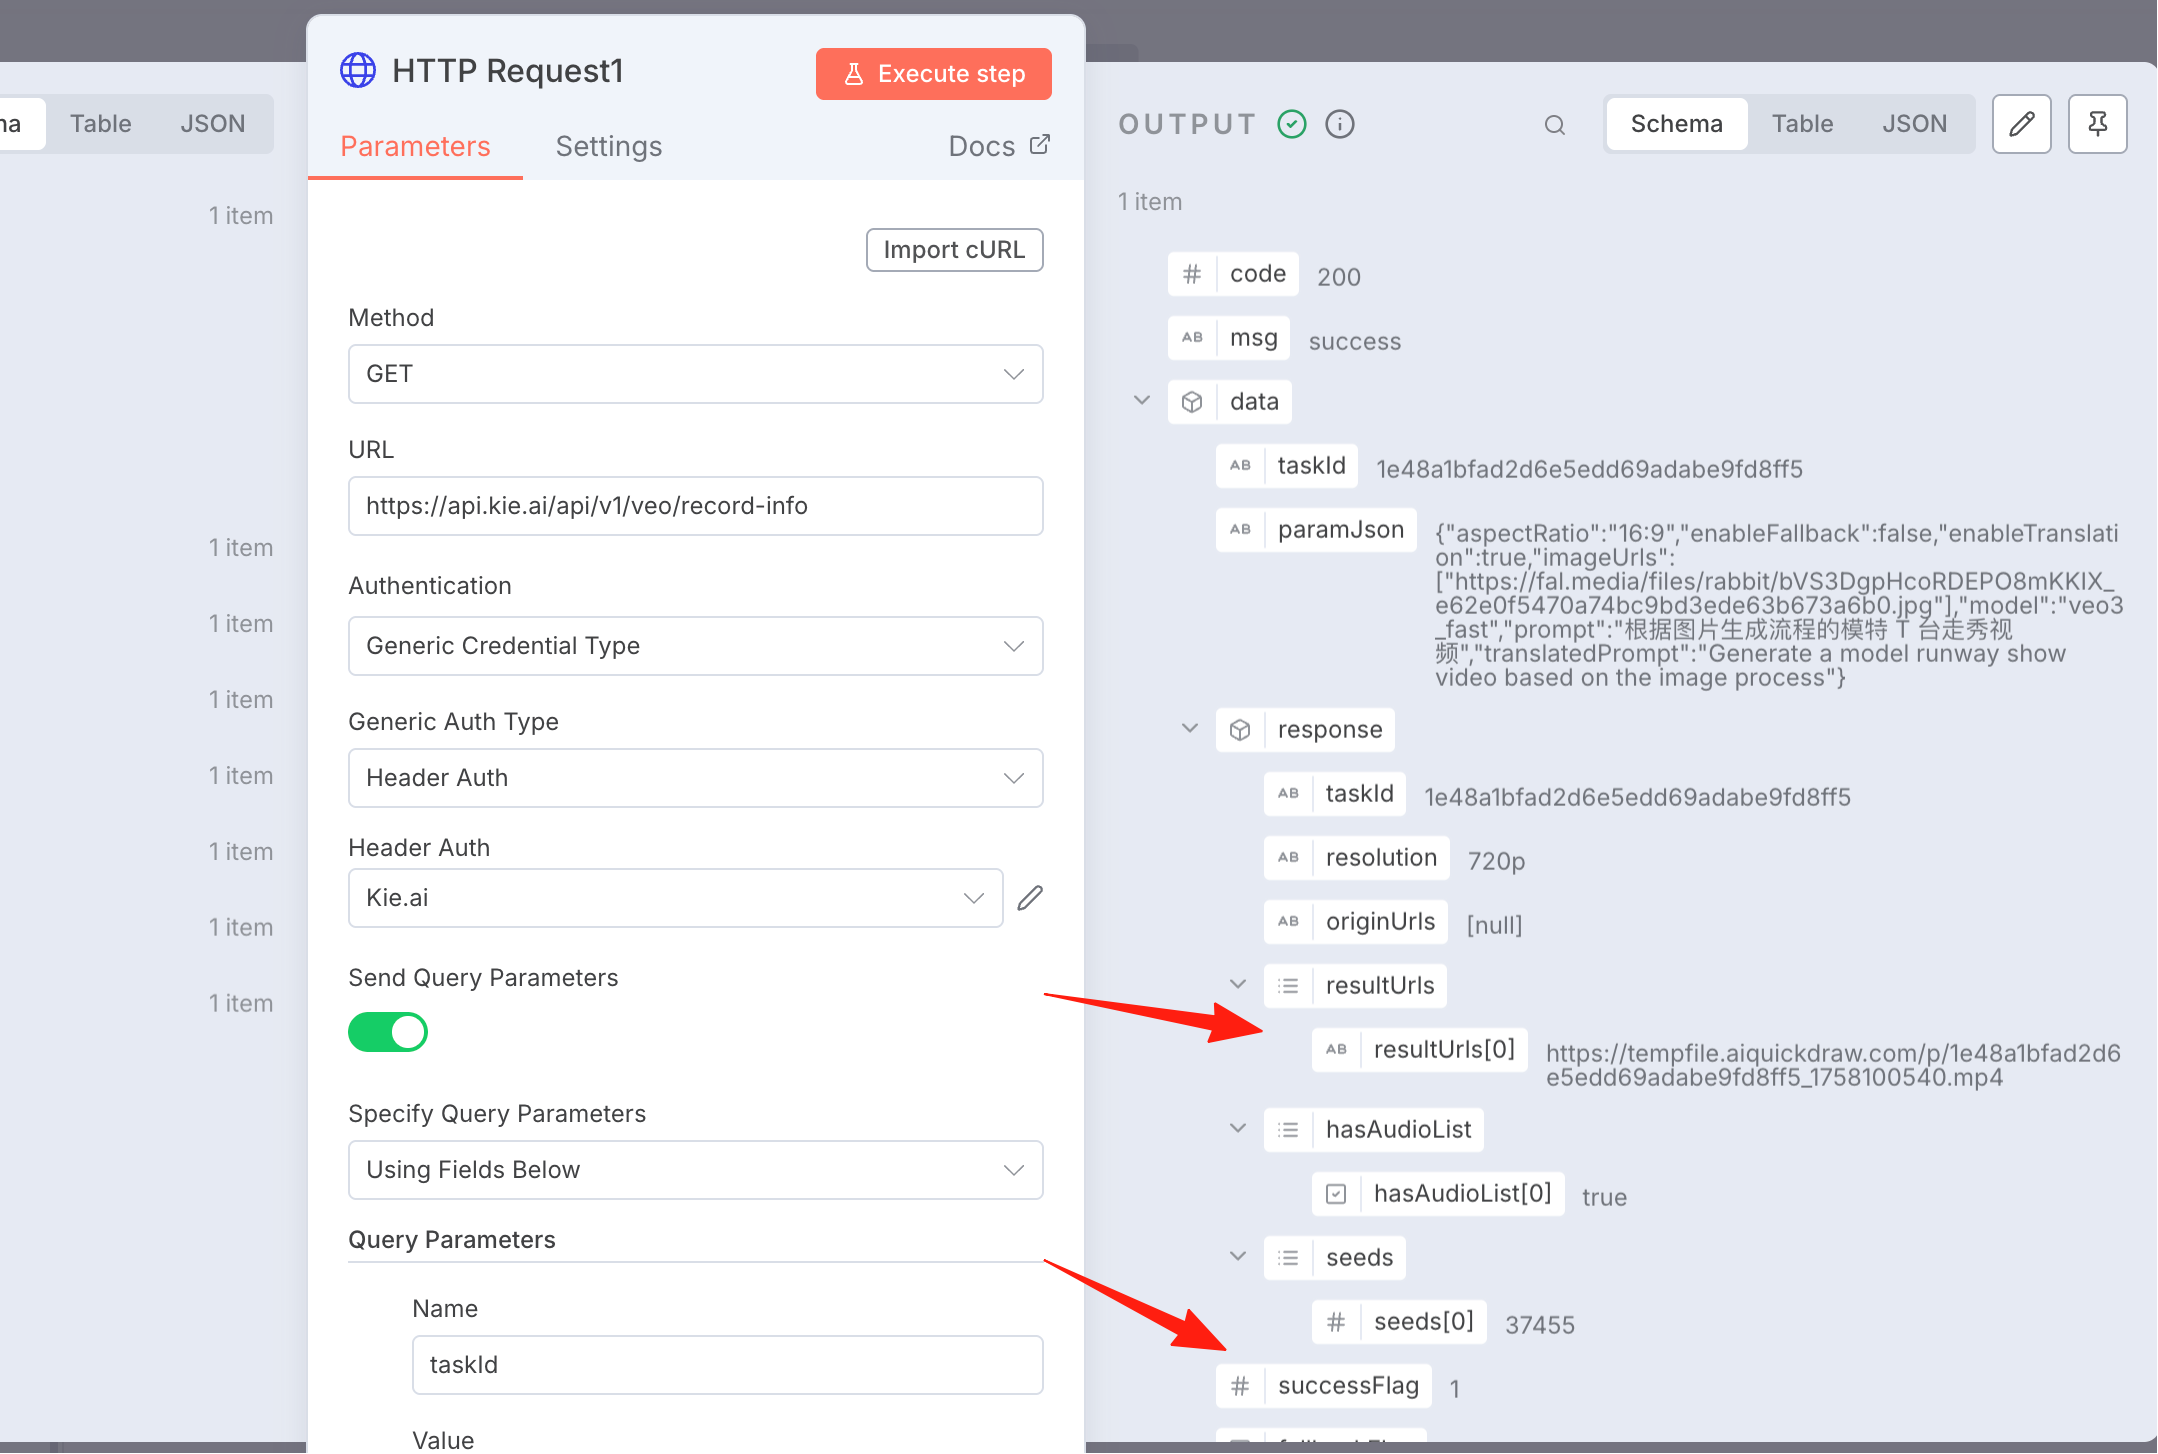Switch to the Parameters tab
The height and width of the screenshot is (1454, 2158).
click(x=415, y=147)
